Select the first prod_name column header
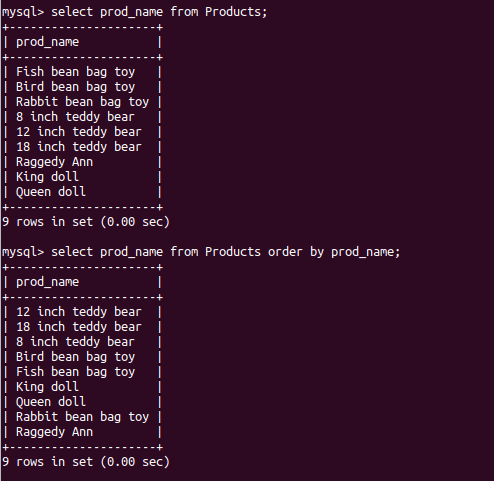Screen dimensions: 494x481 coord(48,42)
